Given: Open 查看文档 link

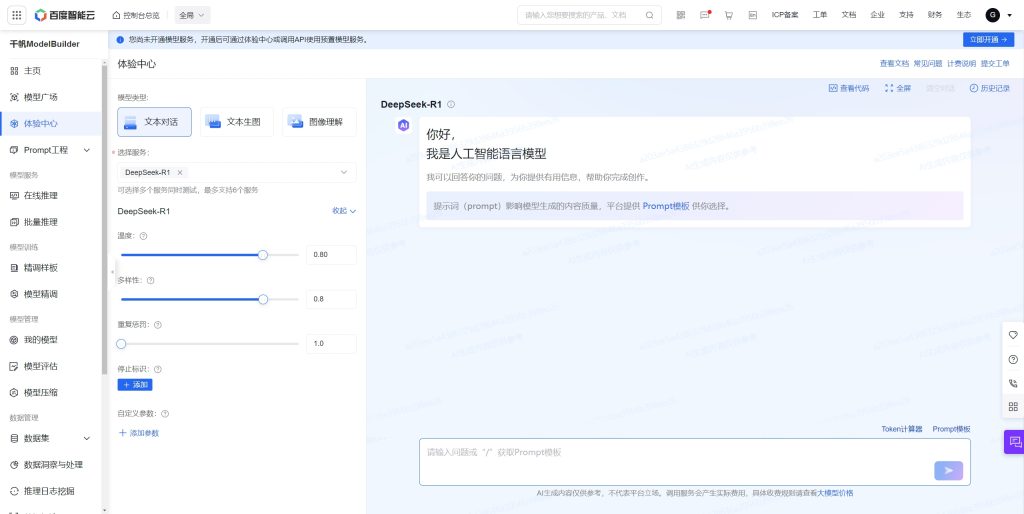Looking at the screenshot, I should [894, 64].
